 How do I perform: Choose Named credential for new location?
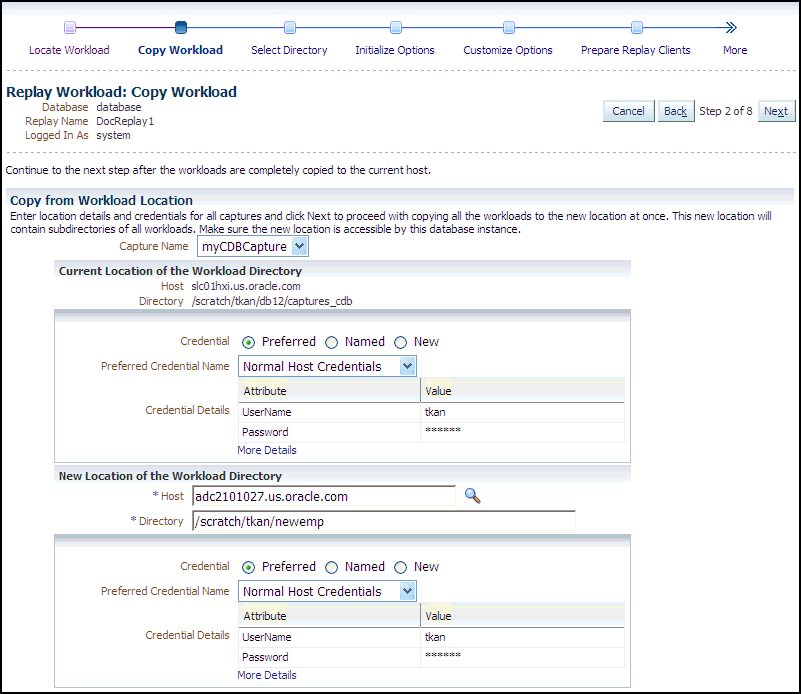332,567
